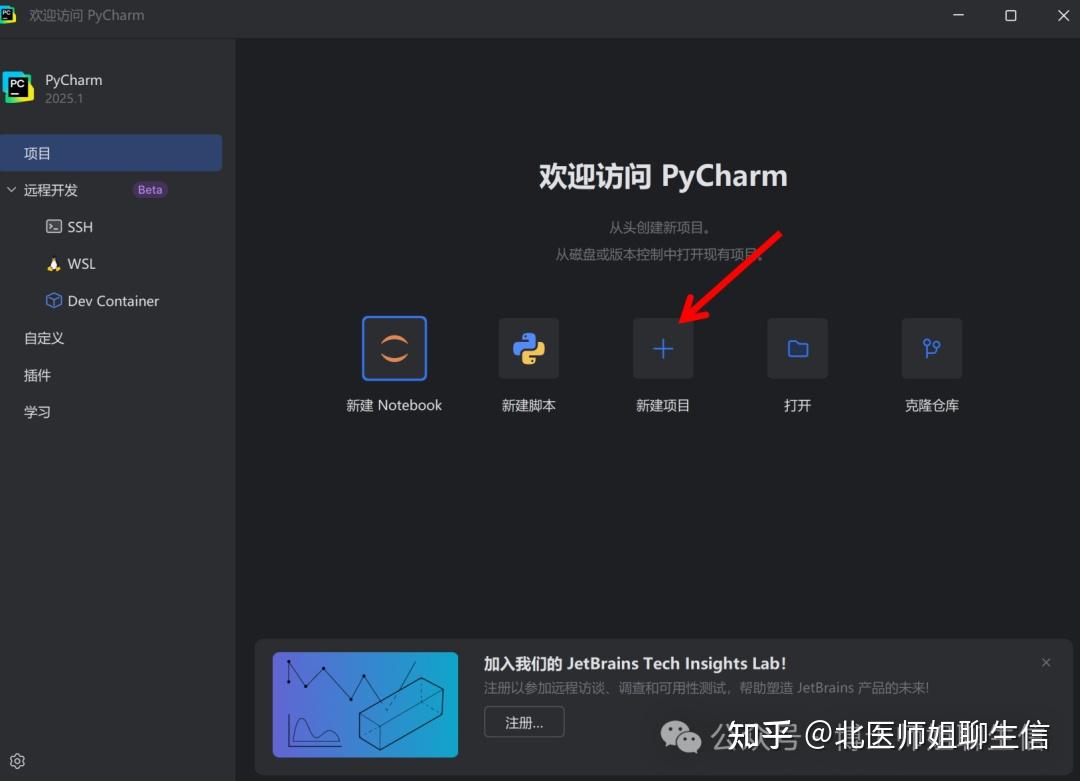Screen dimensions: 1080x781
Task: Go to the 插件 section
Action: pos(37,375)
